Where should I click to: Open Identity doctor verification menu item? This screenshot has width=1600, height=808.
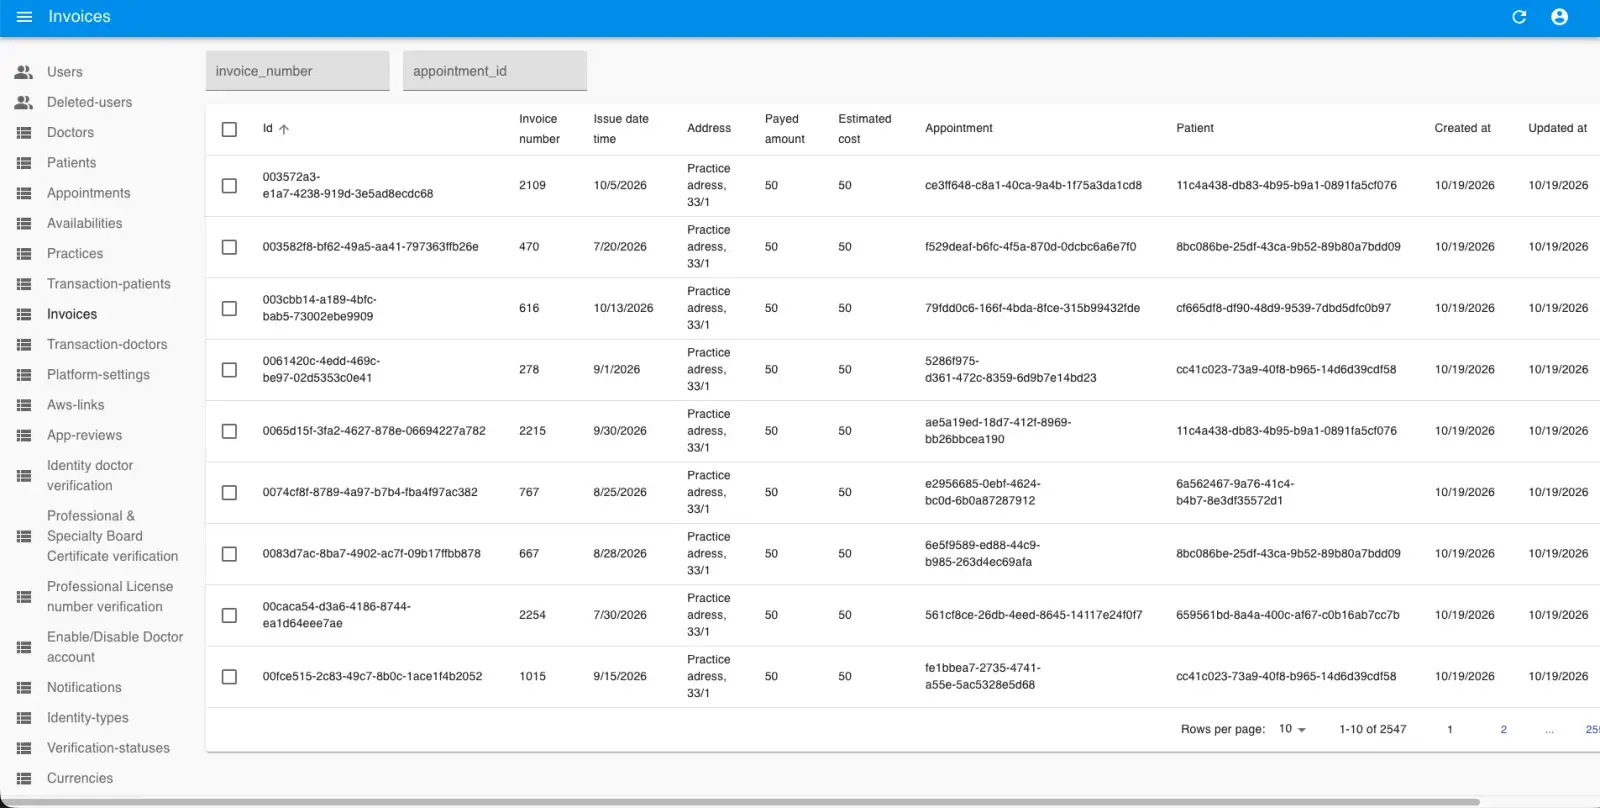click(x=90, y=476)
